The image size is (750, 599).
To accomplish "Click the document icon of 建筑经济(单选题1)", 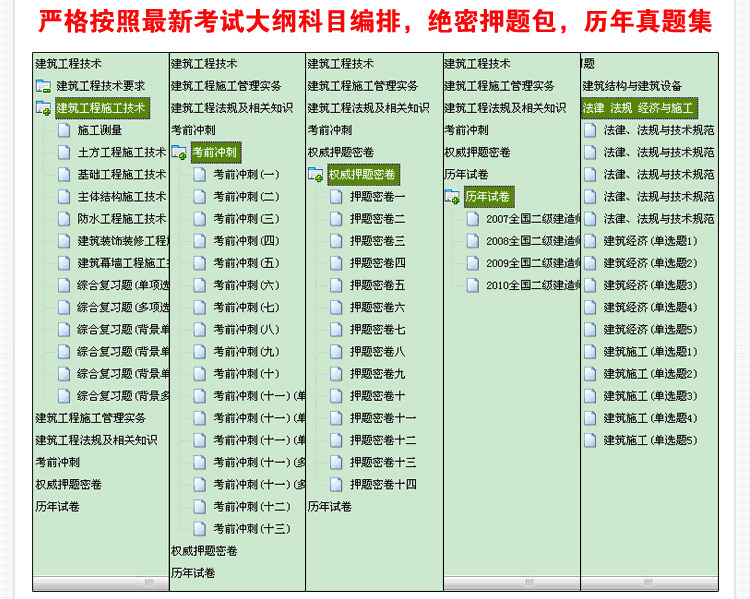I will point(590,241).
